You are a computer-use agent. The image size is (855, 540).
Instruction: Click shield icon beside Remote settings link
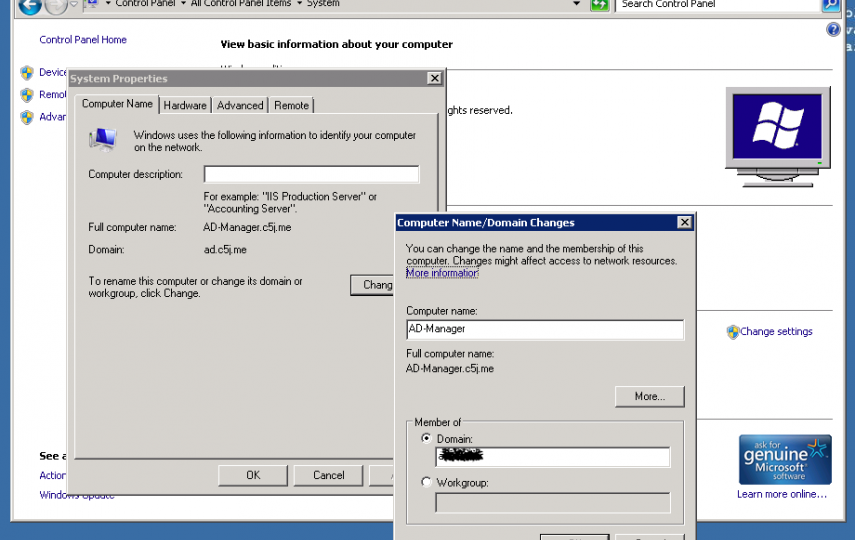pos(27,95)
